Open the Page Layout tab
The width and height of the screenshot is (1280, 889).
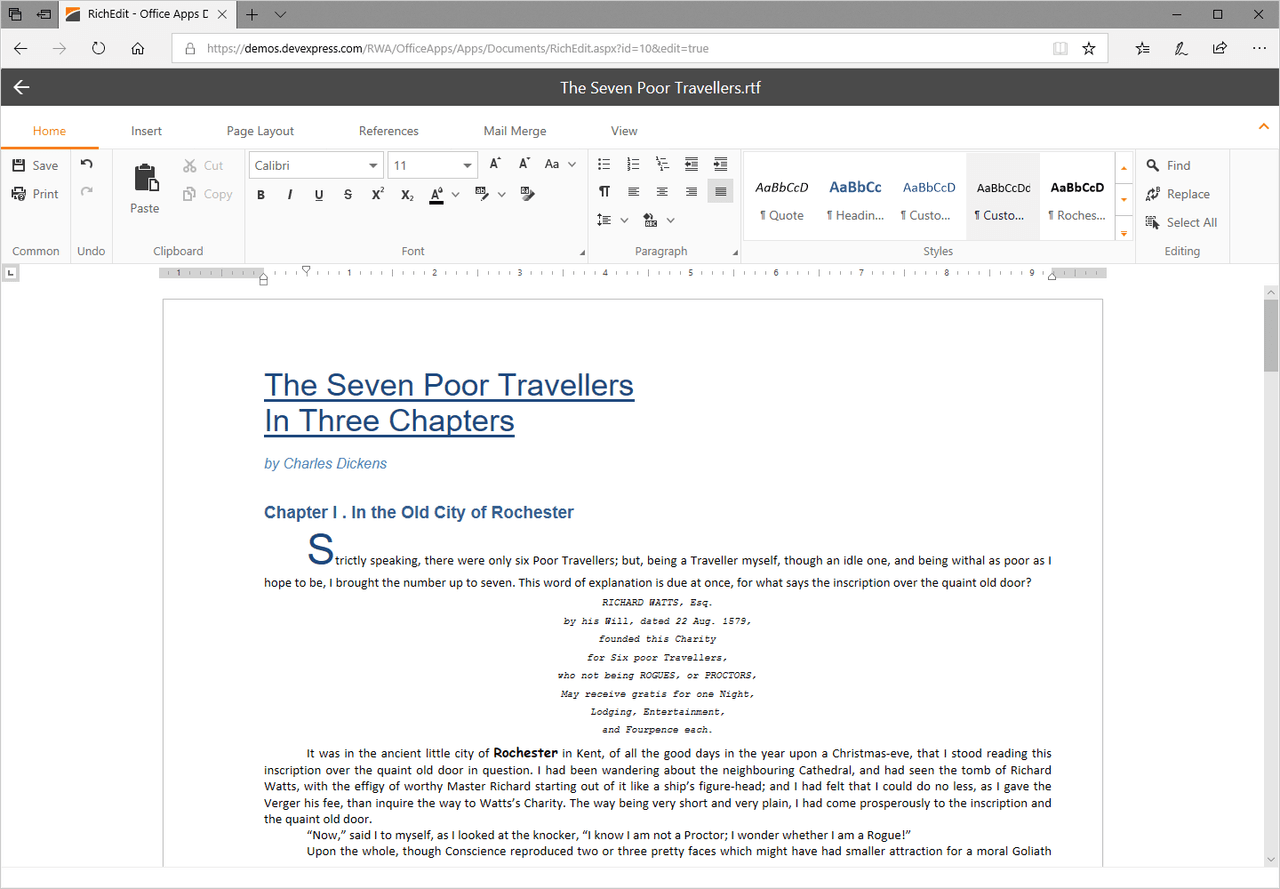click(260, 131)
